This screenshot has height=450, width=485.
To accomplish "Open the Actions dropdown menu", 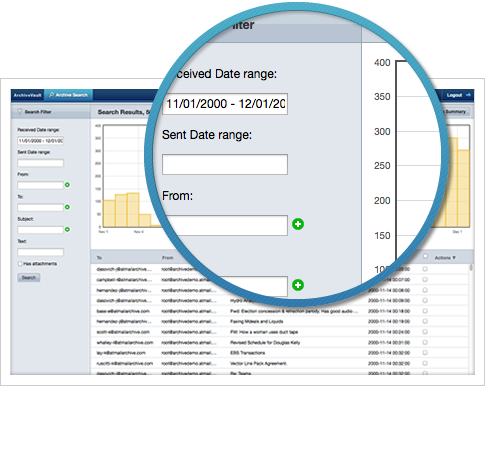I will (x=445, y=258).
